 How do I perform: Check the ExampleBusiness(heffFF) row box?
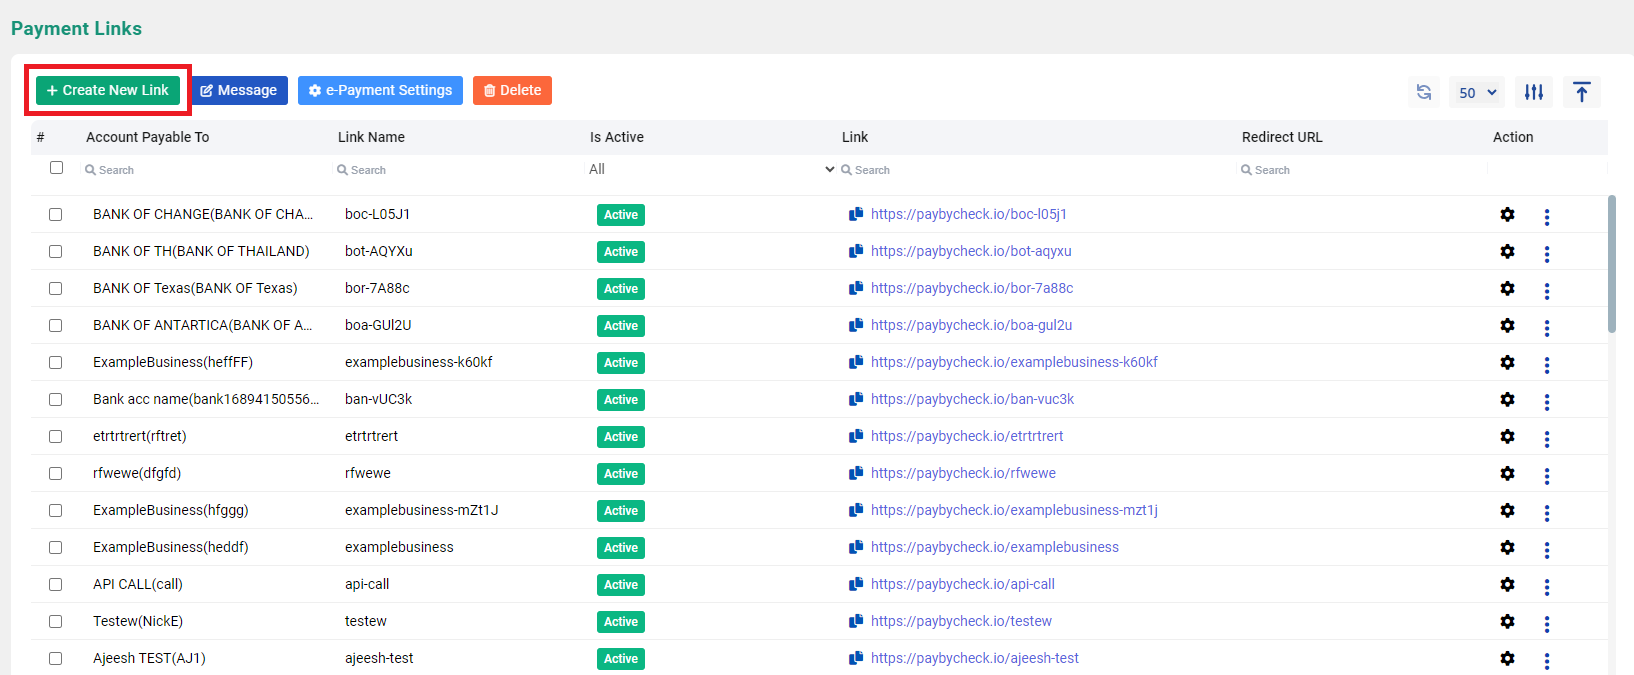pyautogui.click(x=55, y=362)
